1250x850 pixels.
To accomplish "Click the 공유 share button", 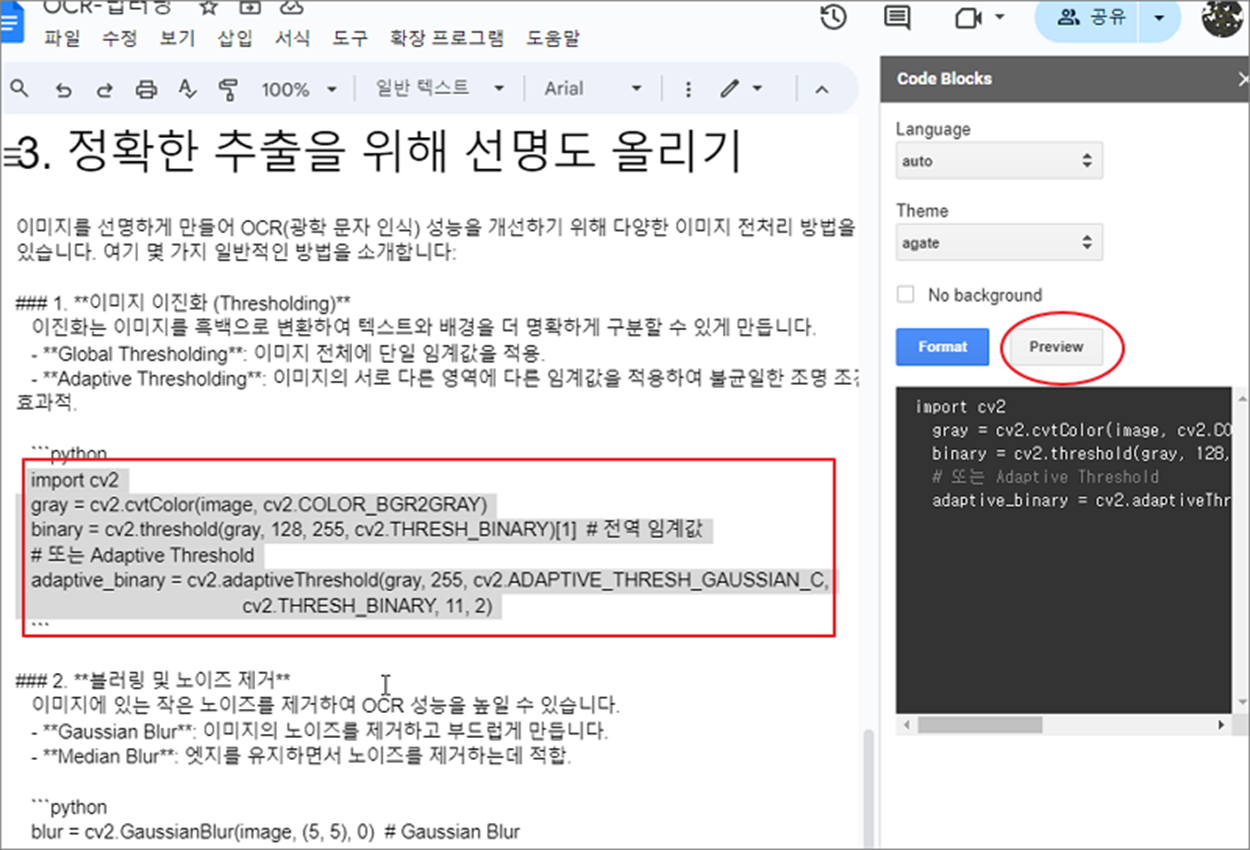I will pyautogui.click(x=1092, y=17).
